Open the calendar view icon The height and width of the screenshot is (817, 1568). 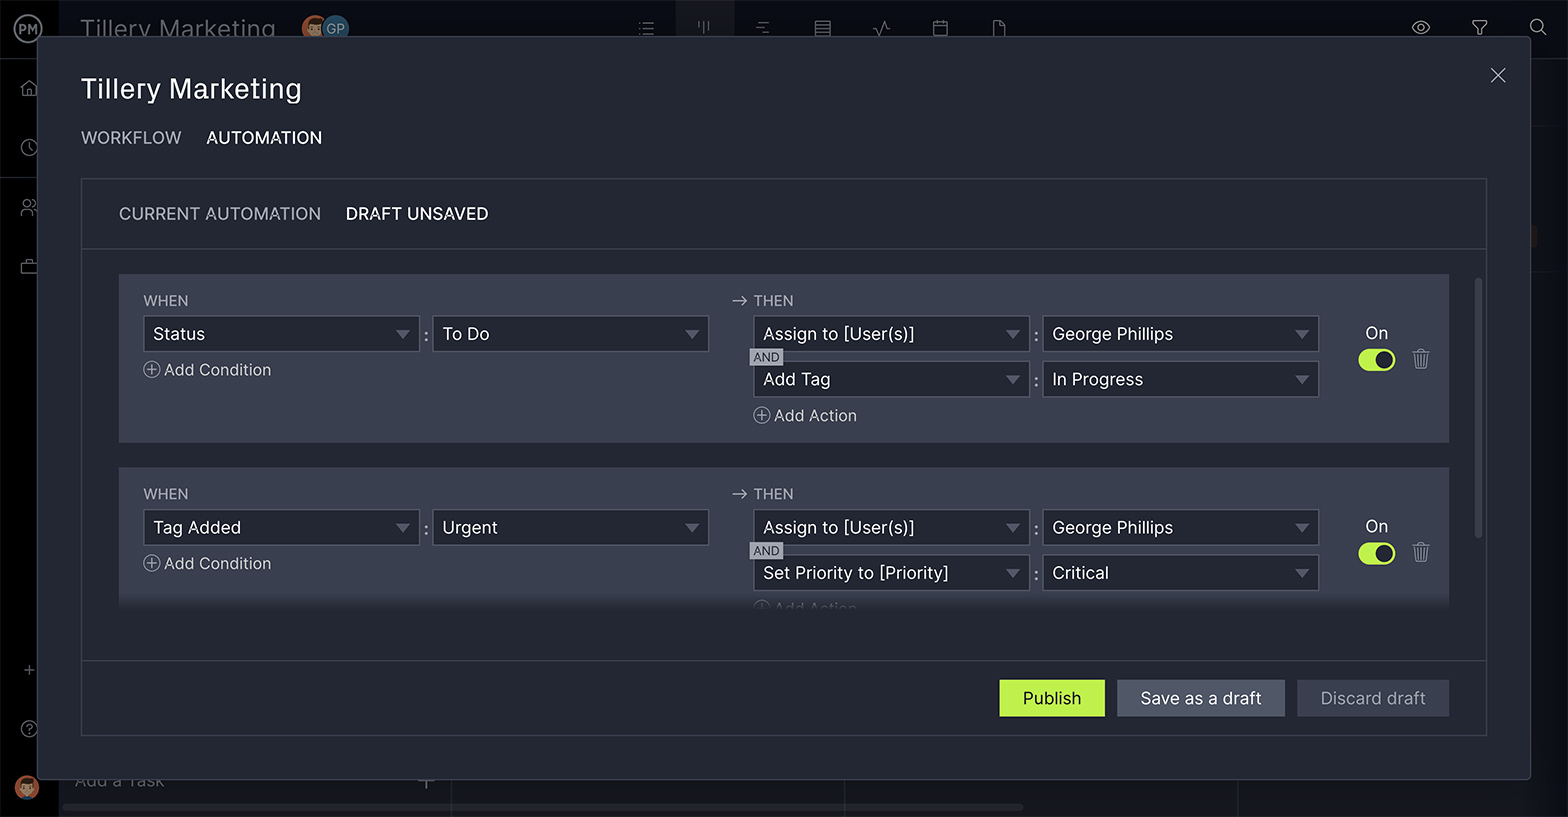tap(940, 28)
